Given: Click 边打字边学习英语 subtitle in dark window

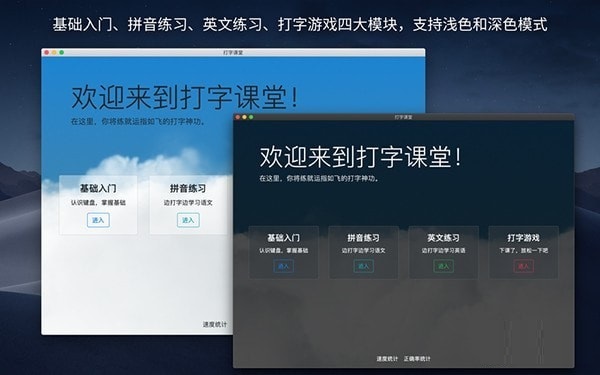Looking at the screenshot, I should [x=443, y=251].
